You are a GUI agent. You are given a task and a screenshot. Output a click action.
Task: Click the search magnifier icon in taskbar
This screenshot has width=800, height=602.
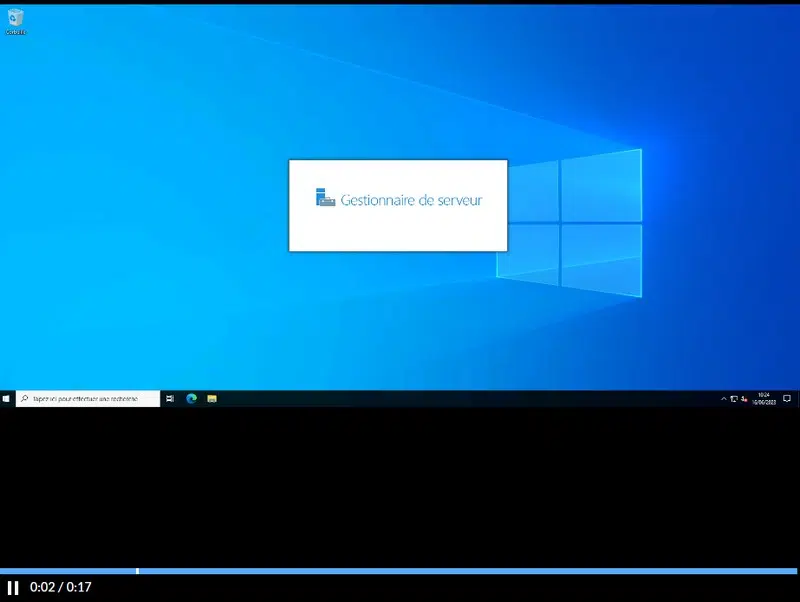point(24,398)
